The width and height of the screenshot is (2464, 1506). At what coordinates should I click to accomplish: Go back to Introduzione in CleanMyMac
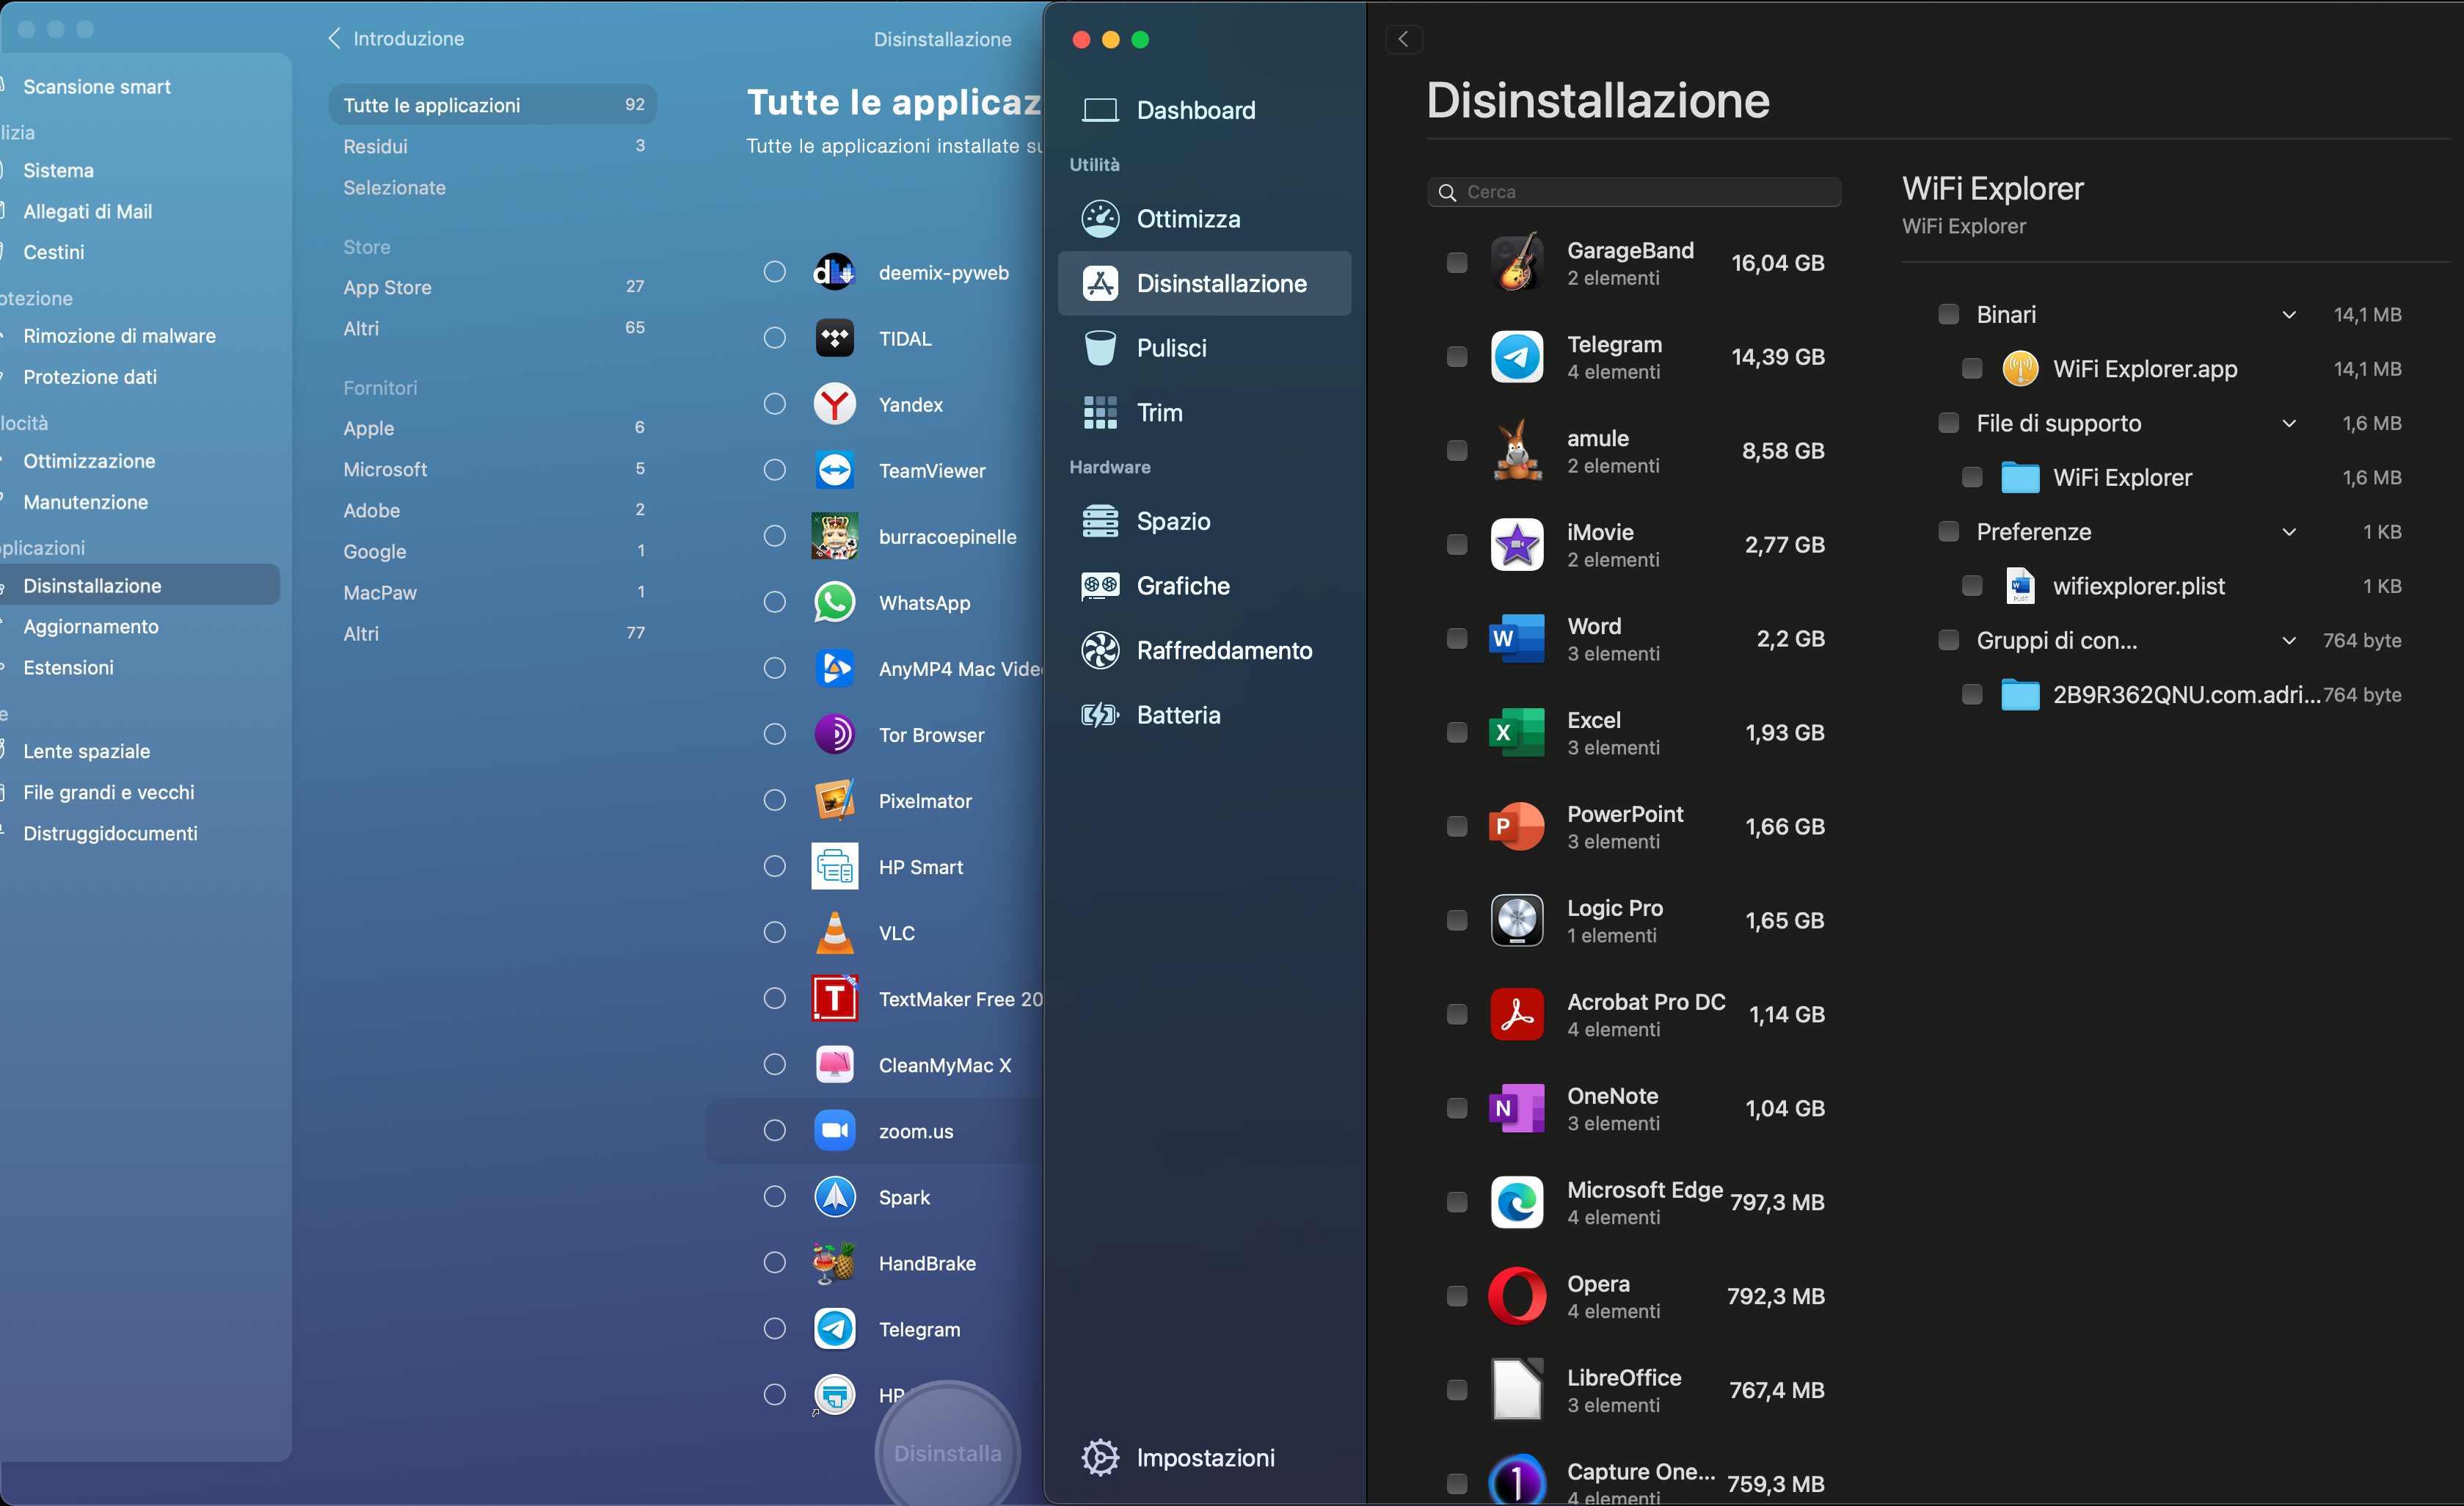point(396,38)
